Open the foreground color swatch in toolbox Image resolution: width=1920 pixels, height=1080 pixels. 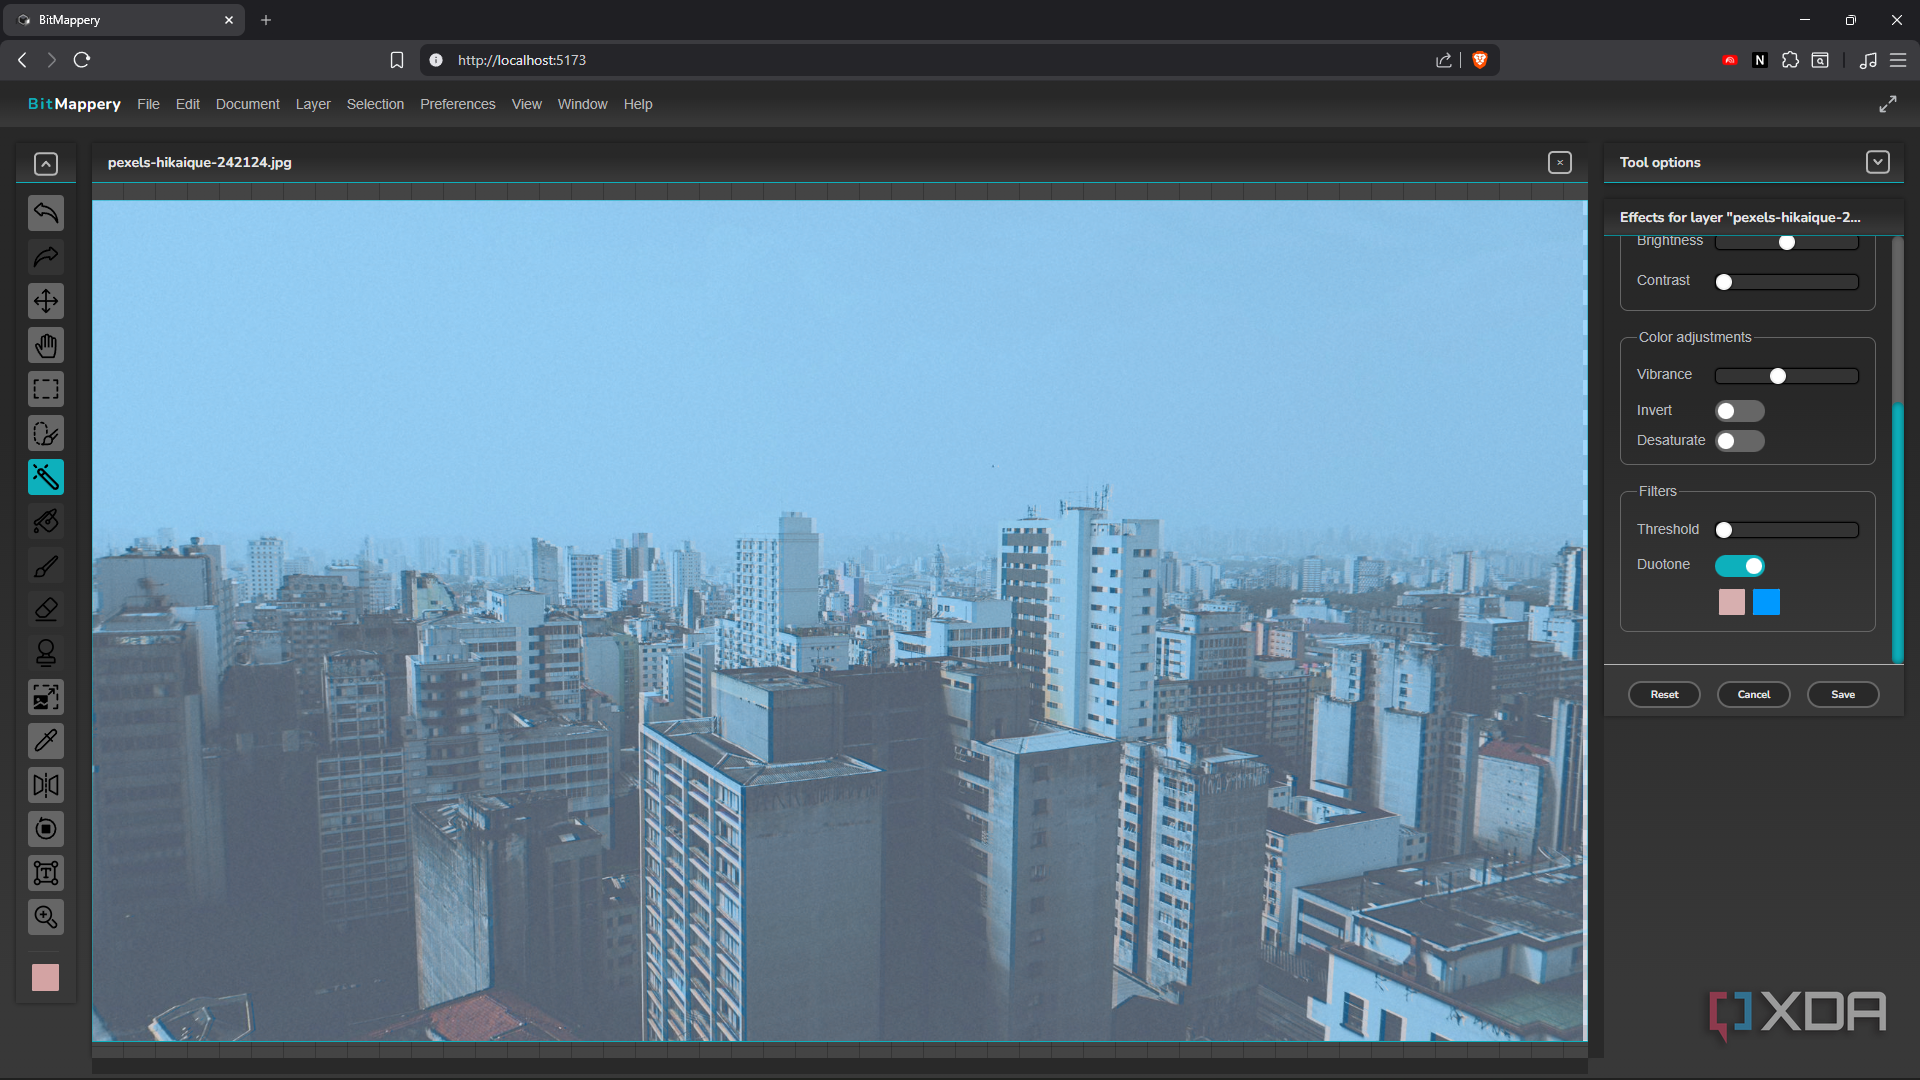46,977
